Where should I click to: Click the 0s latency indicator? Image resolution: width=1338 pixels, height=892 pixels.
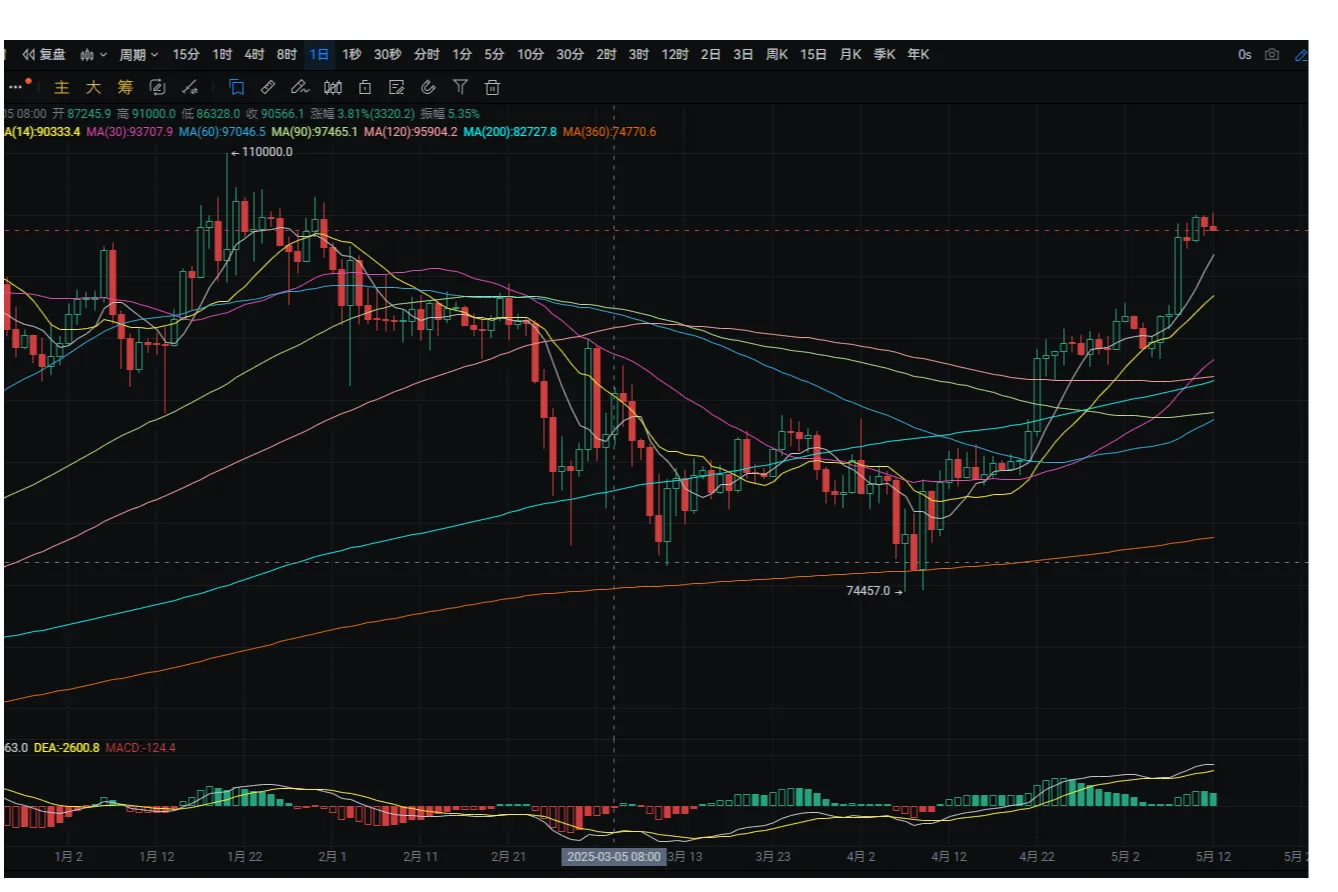pyautogui.click(x=1244, y=55)
